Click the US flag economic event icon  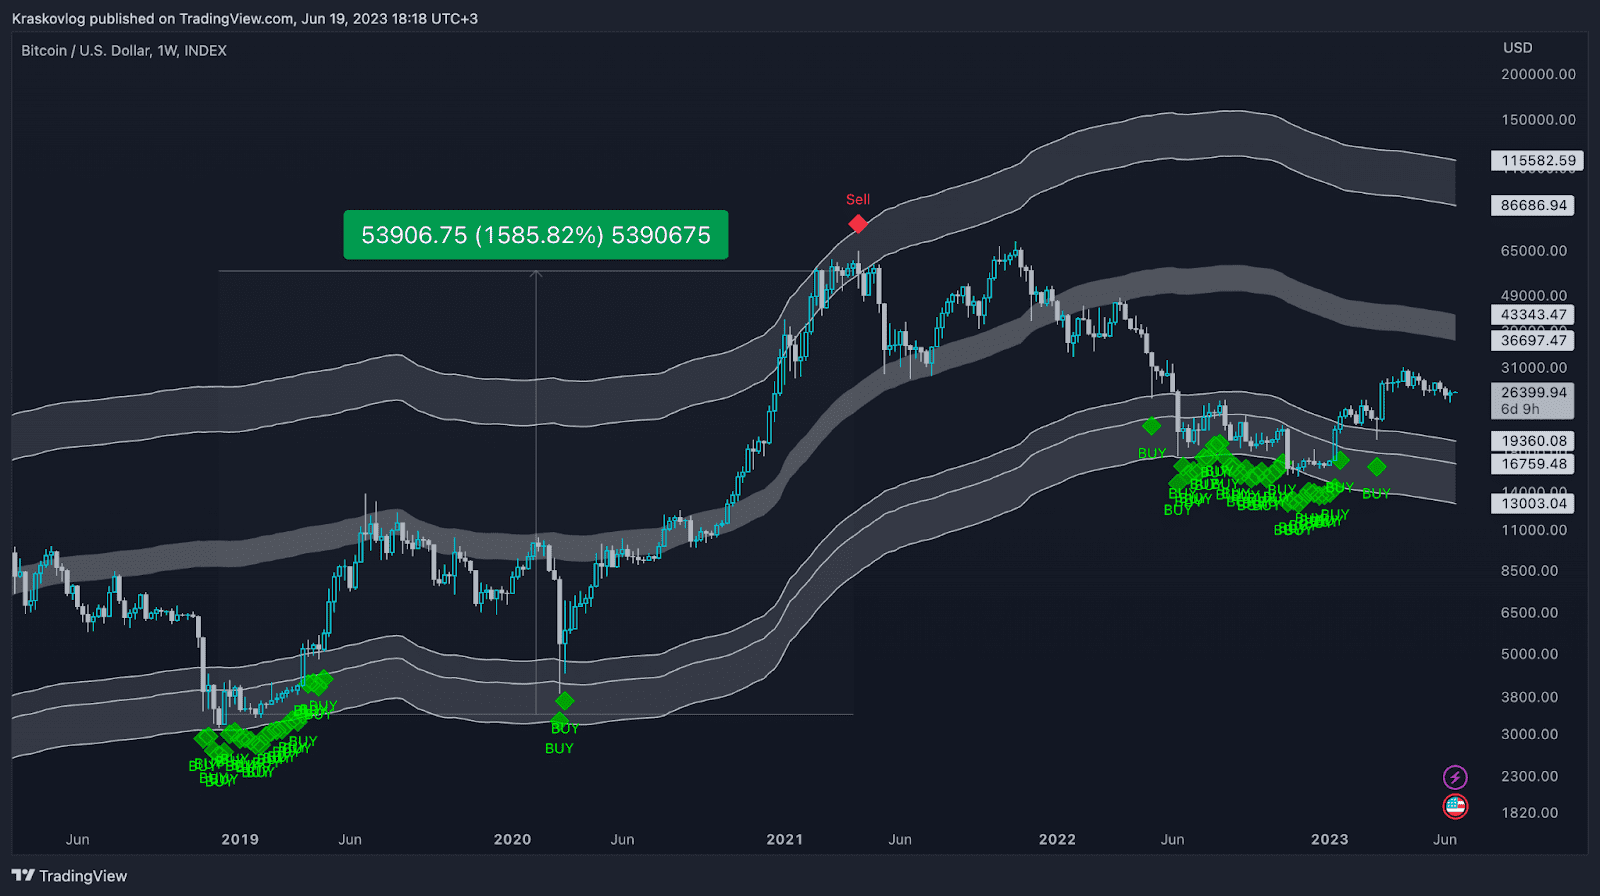point(1455,806)
